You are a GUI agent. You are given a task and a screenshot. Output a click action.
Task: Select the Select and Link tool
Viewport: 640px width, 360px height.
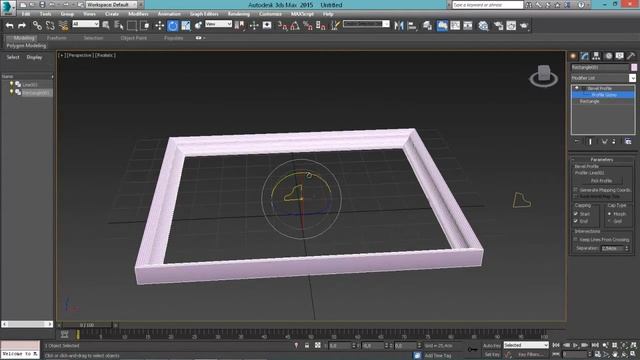click(x=37, y=26)
